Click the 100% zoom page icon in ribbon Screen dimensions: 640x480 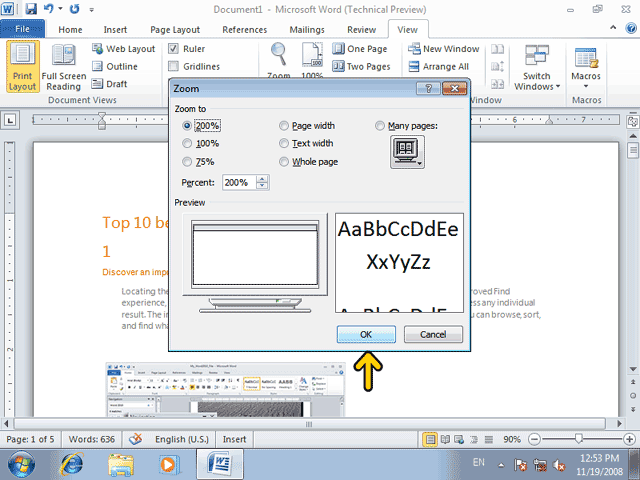pyautogui.click(x=312, y=55)
